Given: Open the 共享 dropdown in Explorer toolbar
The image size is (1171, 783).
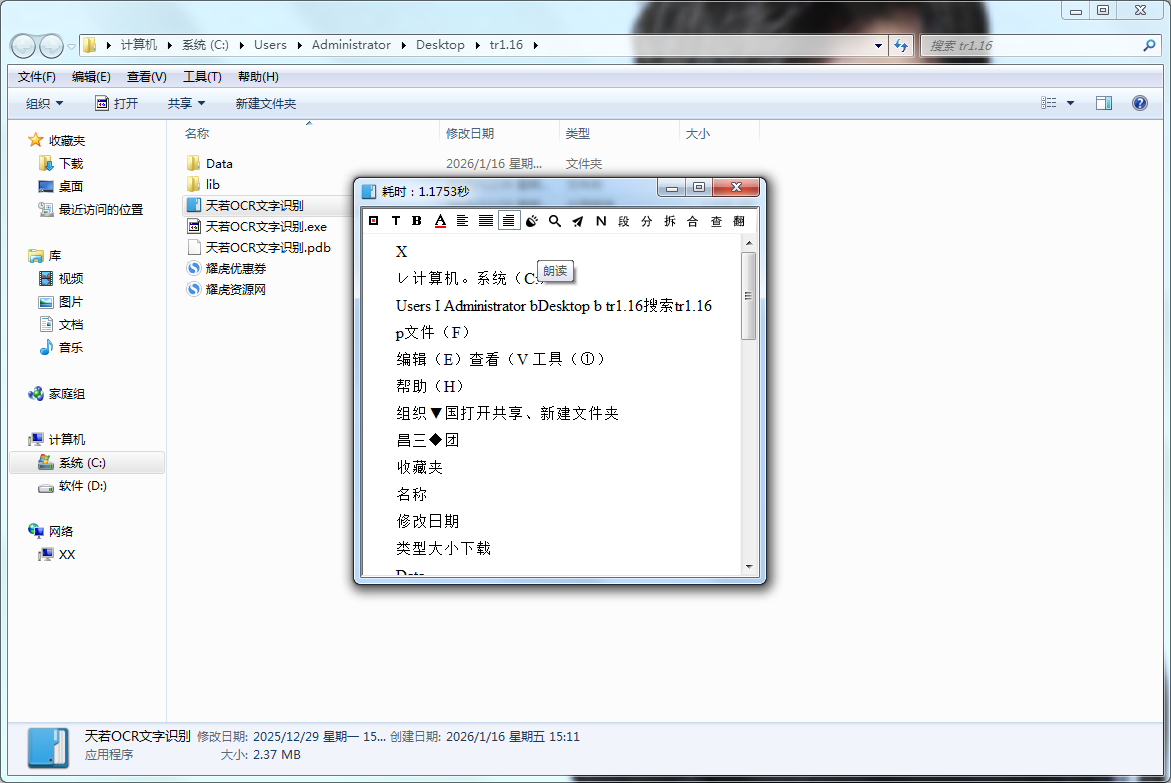Looking at the screenshot, I should (186, 103).
